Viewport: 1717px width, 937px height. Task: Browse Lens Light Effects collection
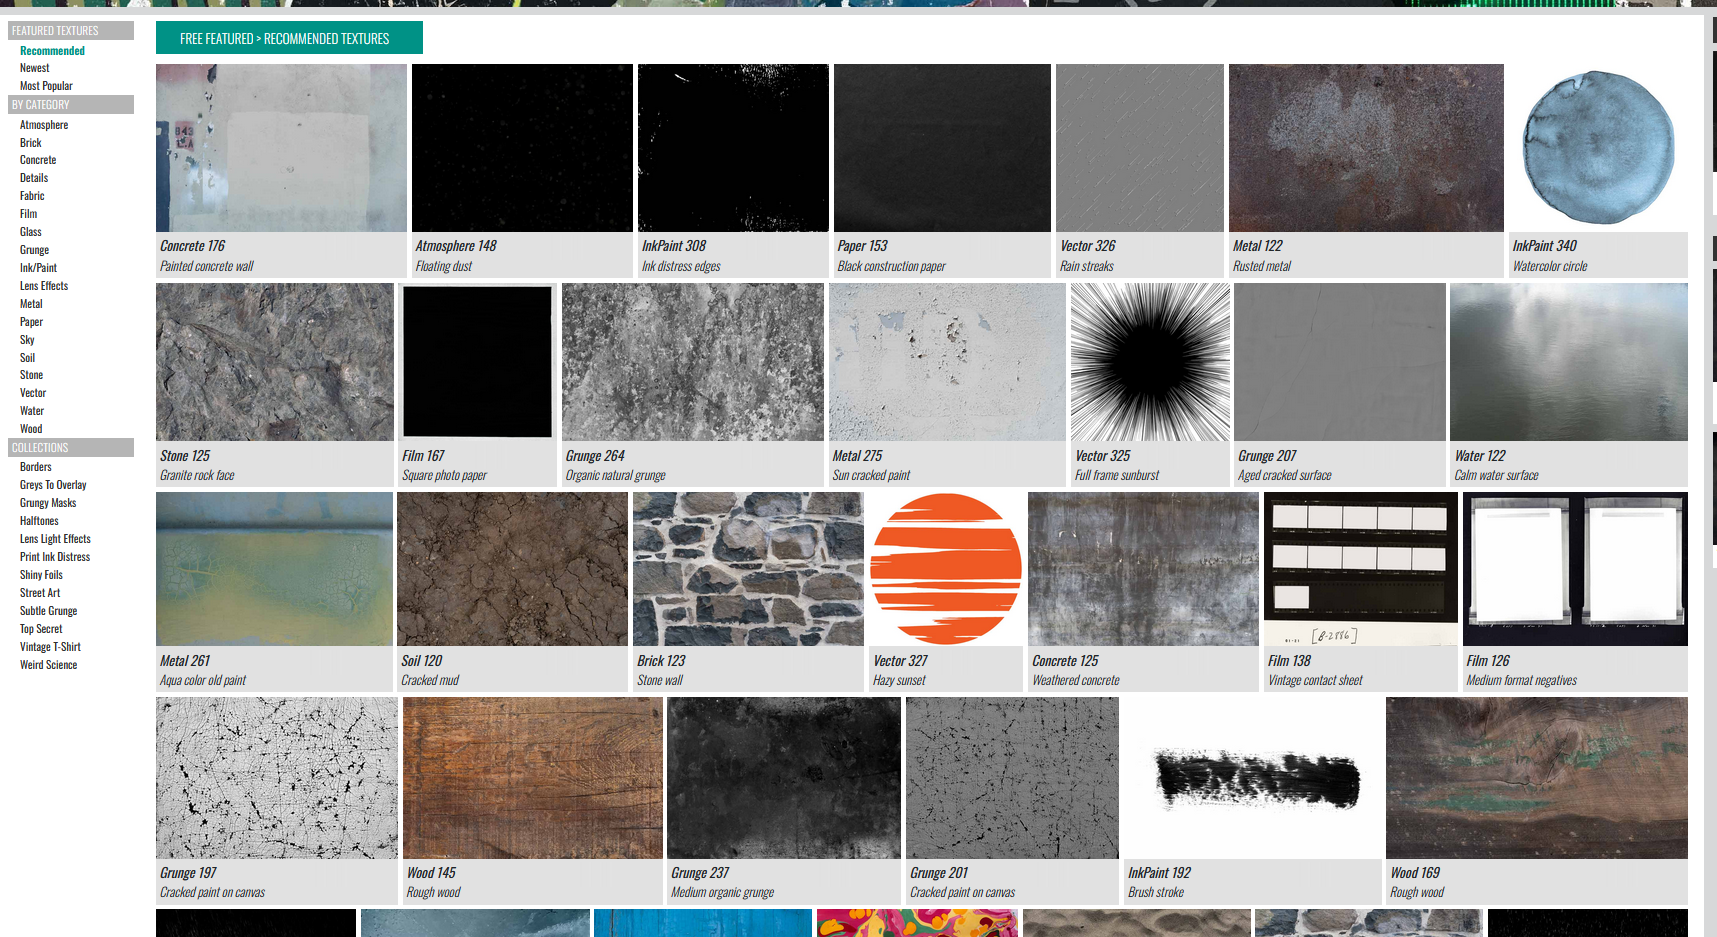[55, 539]
